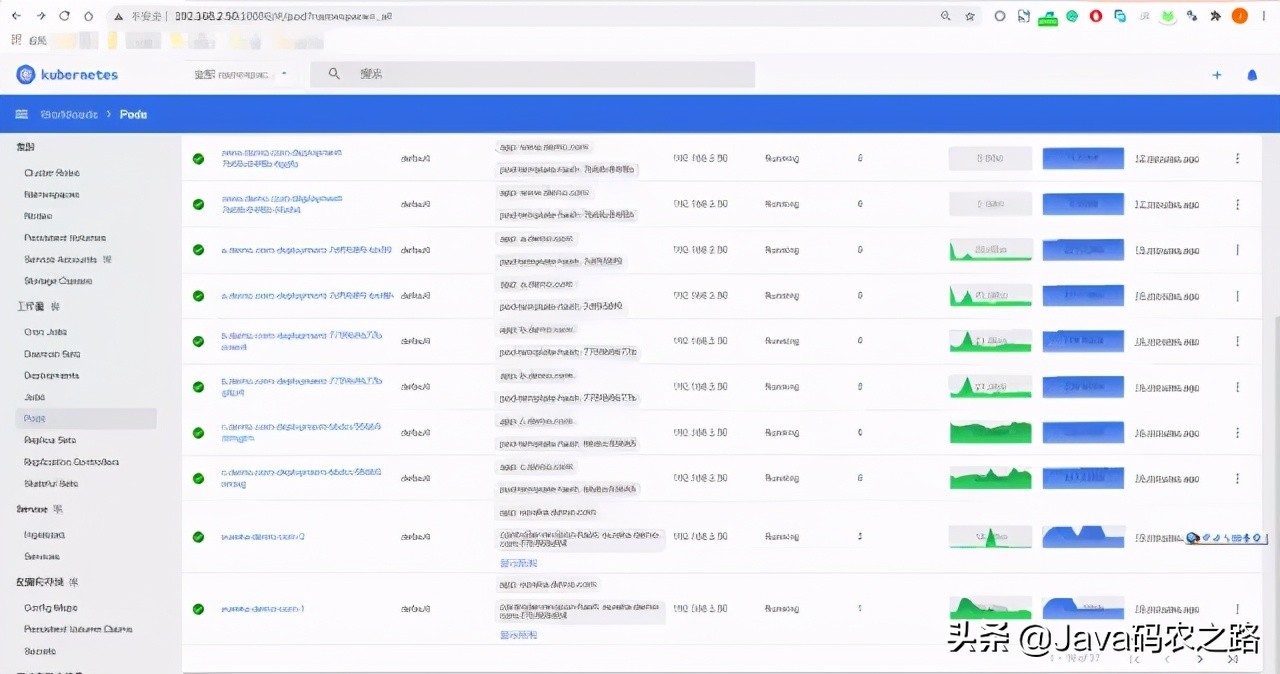Click the Workloads breadcrumb link
The width and height of the screenshot is (1280, 674).
pos(69,114)
